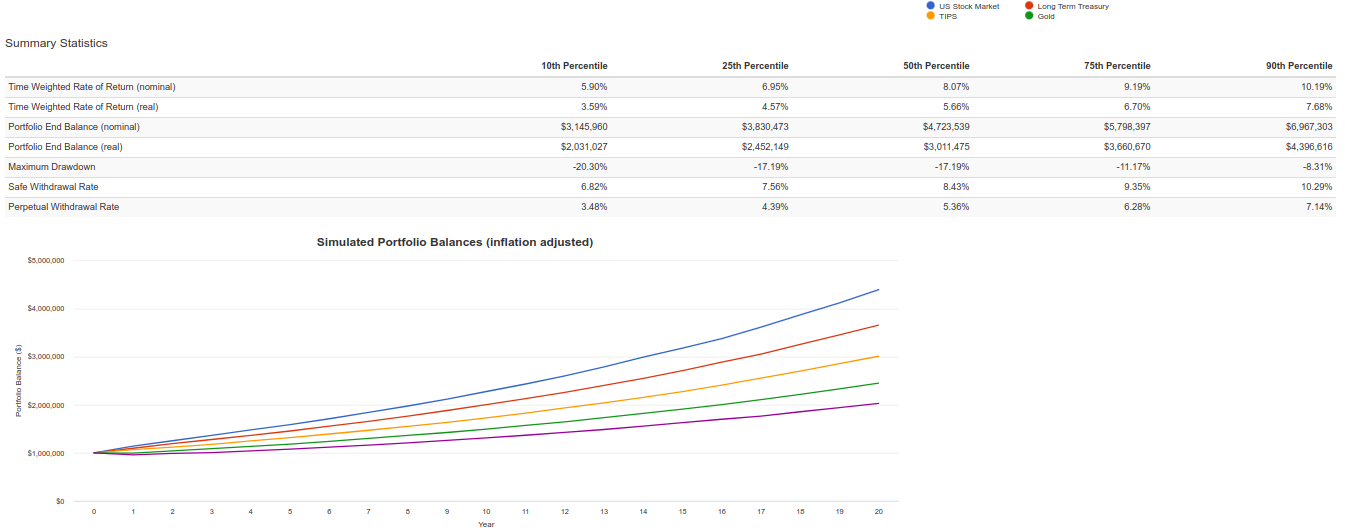Toggle the US Stock Market legend label
The width and height of the screenshot is (1345, 532).
click(x=969, y=6)
